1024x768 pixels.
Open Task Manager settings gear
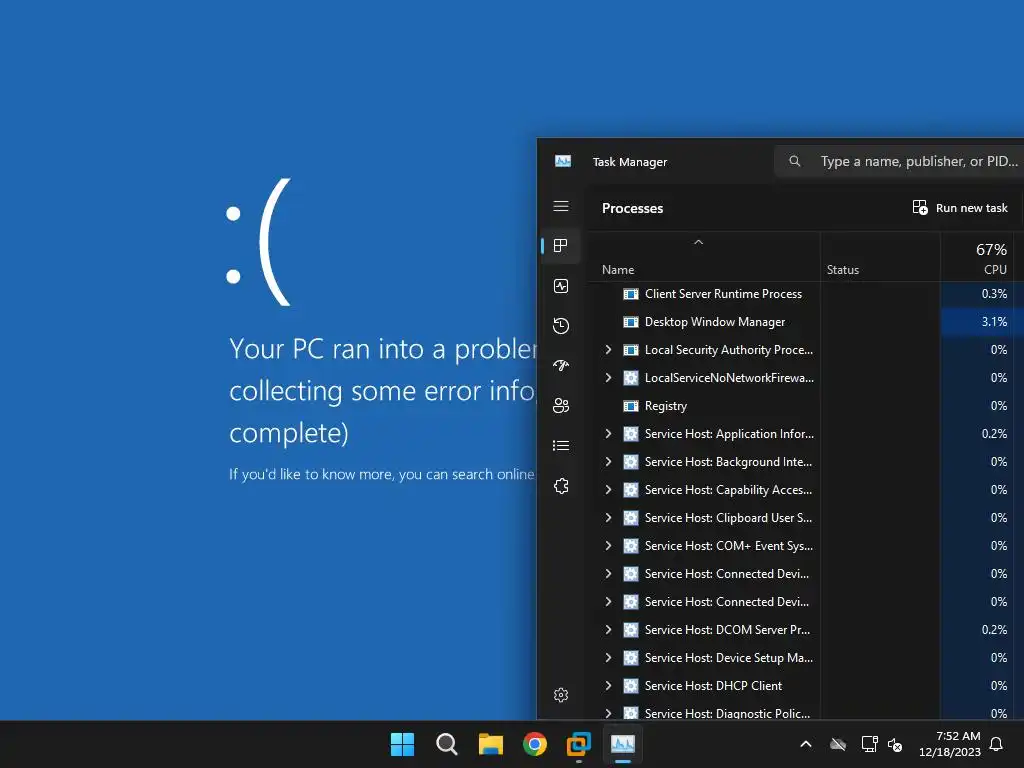[x=561, y=695]
